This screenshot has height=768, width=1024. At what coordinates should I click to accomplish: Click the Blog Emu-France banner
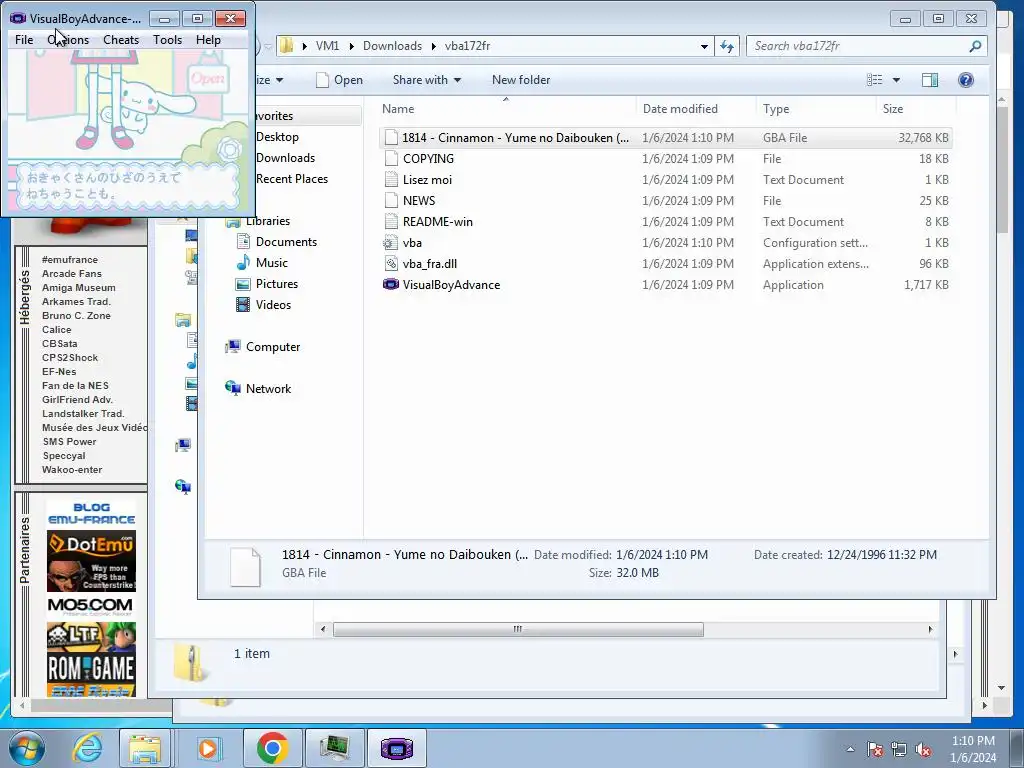pos(91,514)
